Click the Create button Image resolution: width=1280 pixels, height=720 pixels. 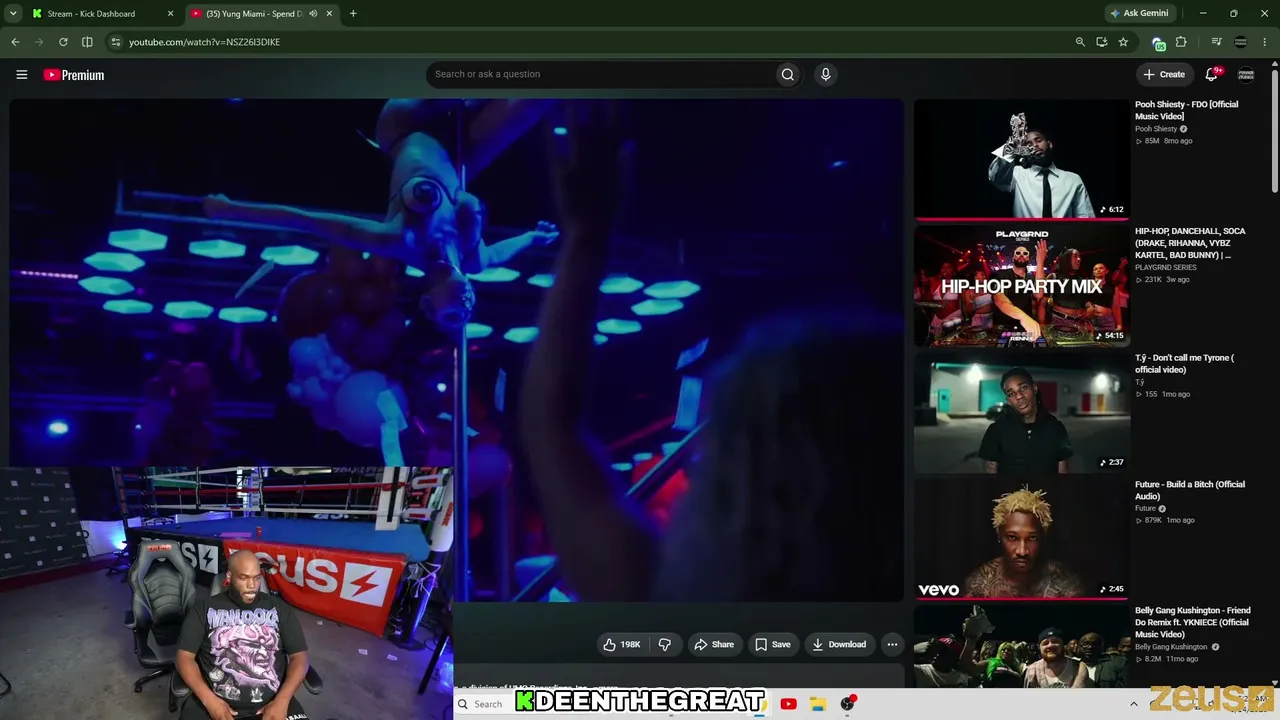point(1164,74)
